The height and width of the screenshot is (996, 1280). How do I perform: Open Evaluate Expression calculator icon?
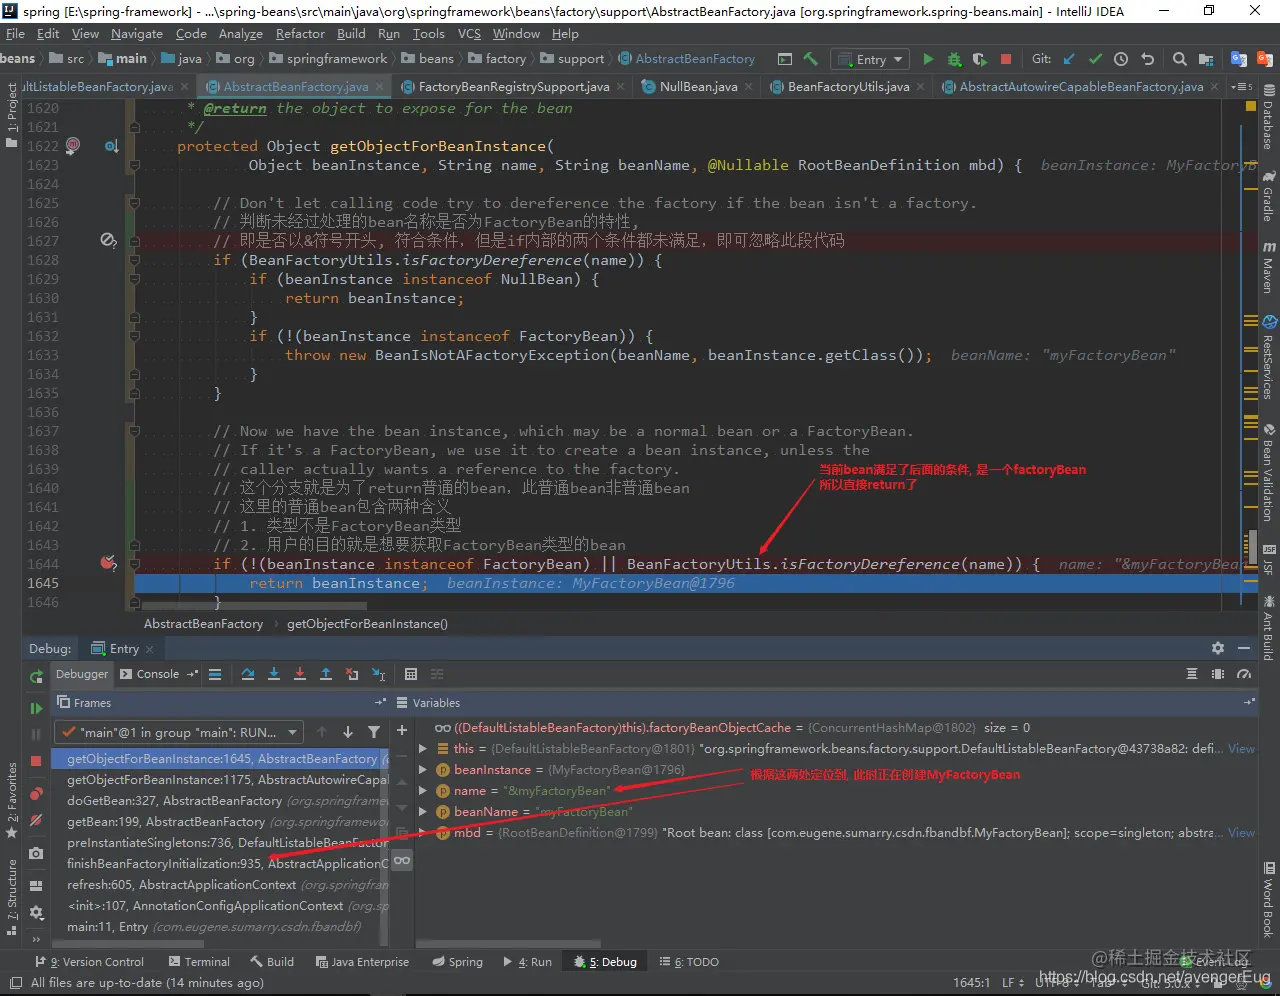pyautogui.click(x=411, y=674)
